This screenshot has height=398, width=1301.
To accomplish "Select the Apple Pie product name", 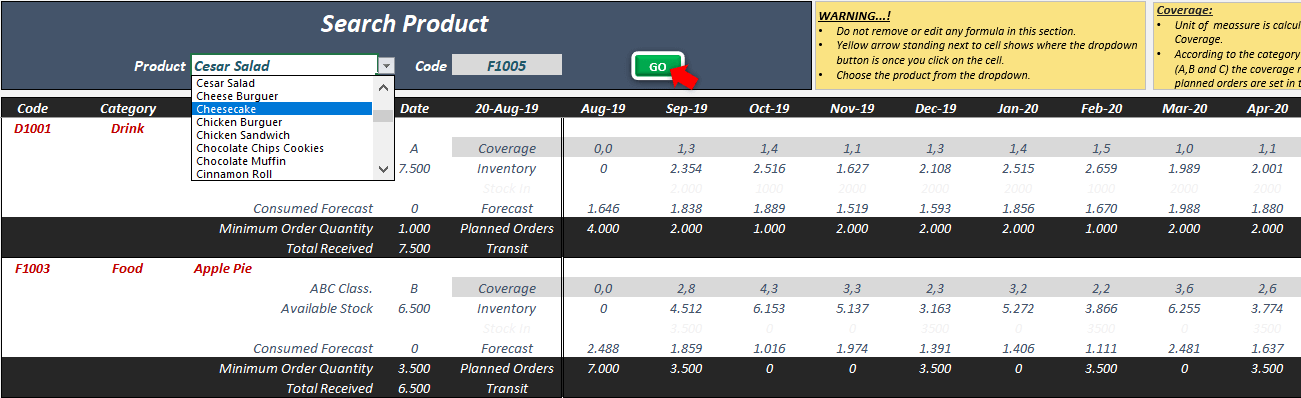I will (223, 268).
